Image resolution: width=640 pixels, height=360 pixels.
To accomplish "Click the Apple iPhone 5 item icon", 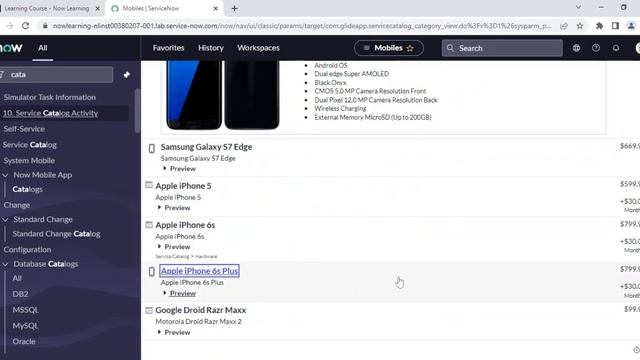I will tap(149, 185).
